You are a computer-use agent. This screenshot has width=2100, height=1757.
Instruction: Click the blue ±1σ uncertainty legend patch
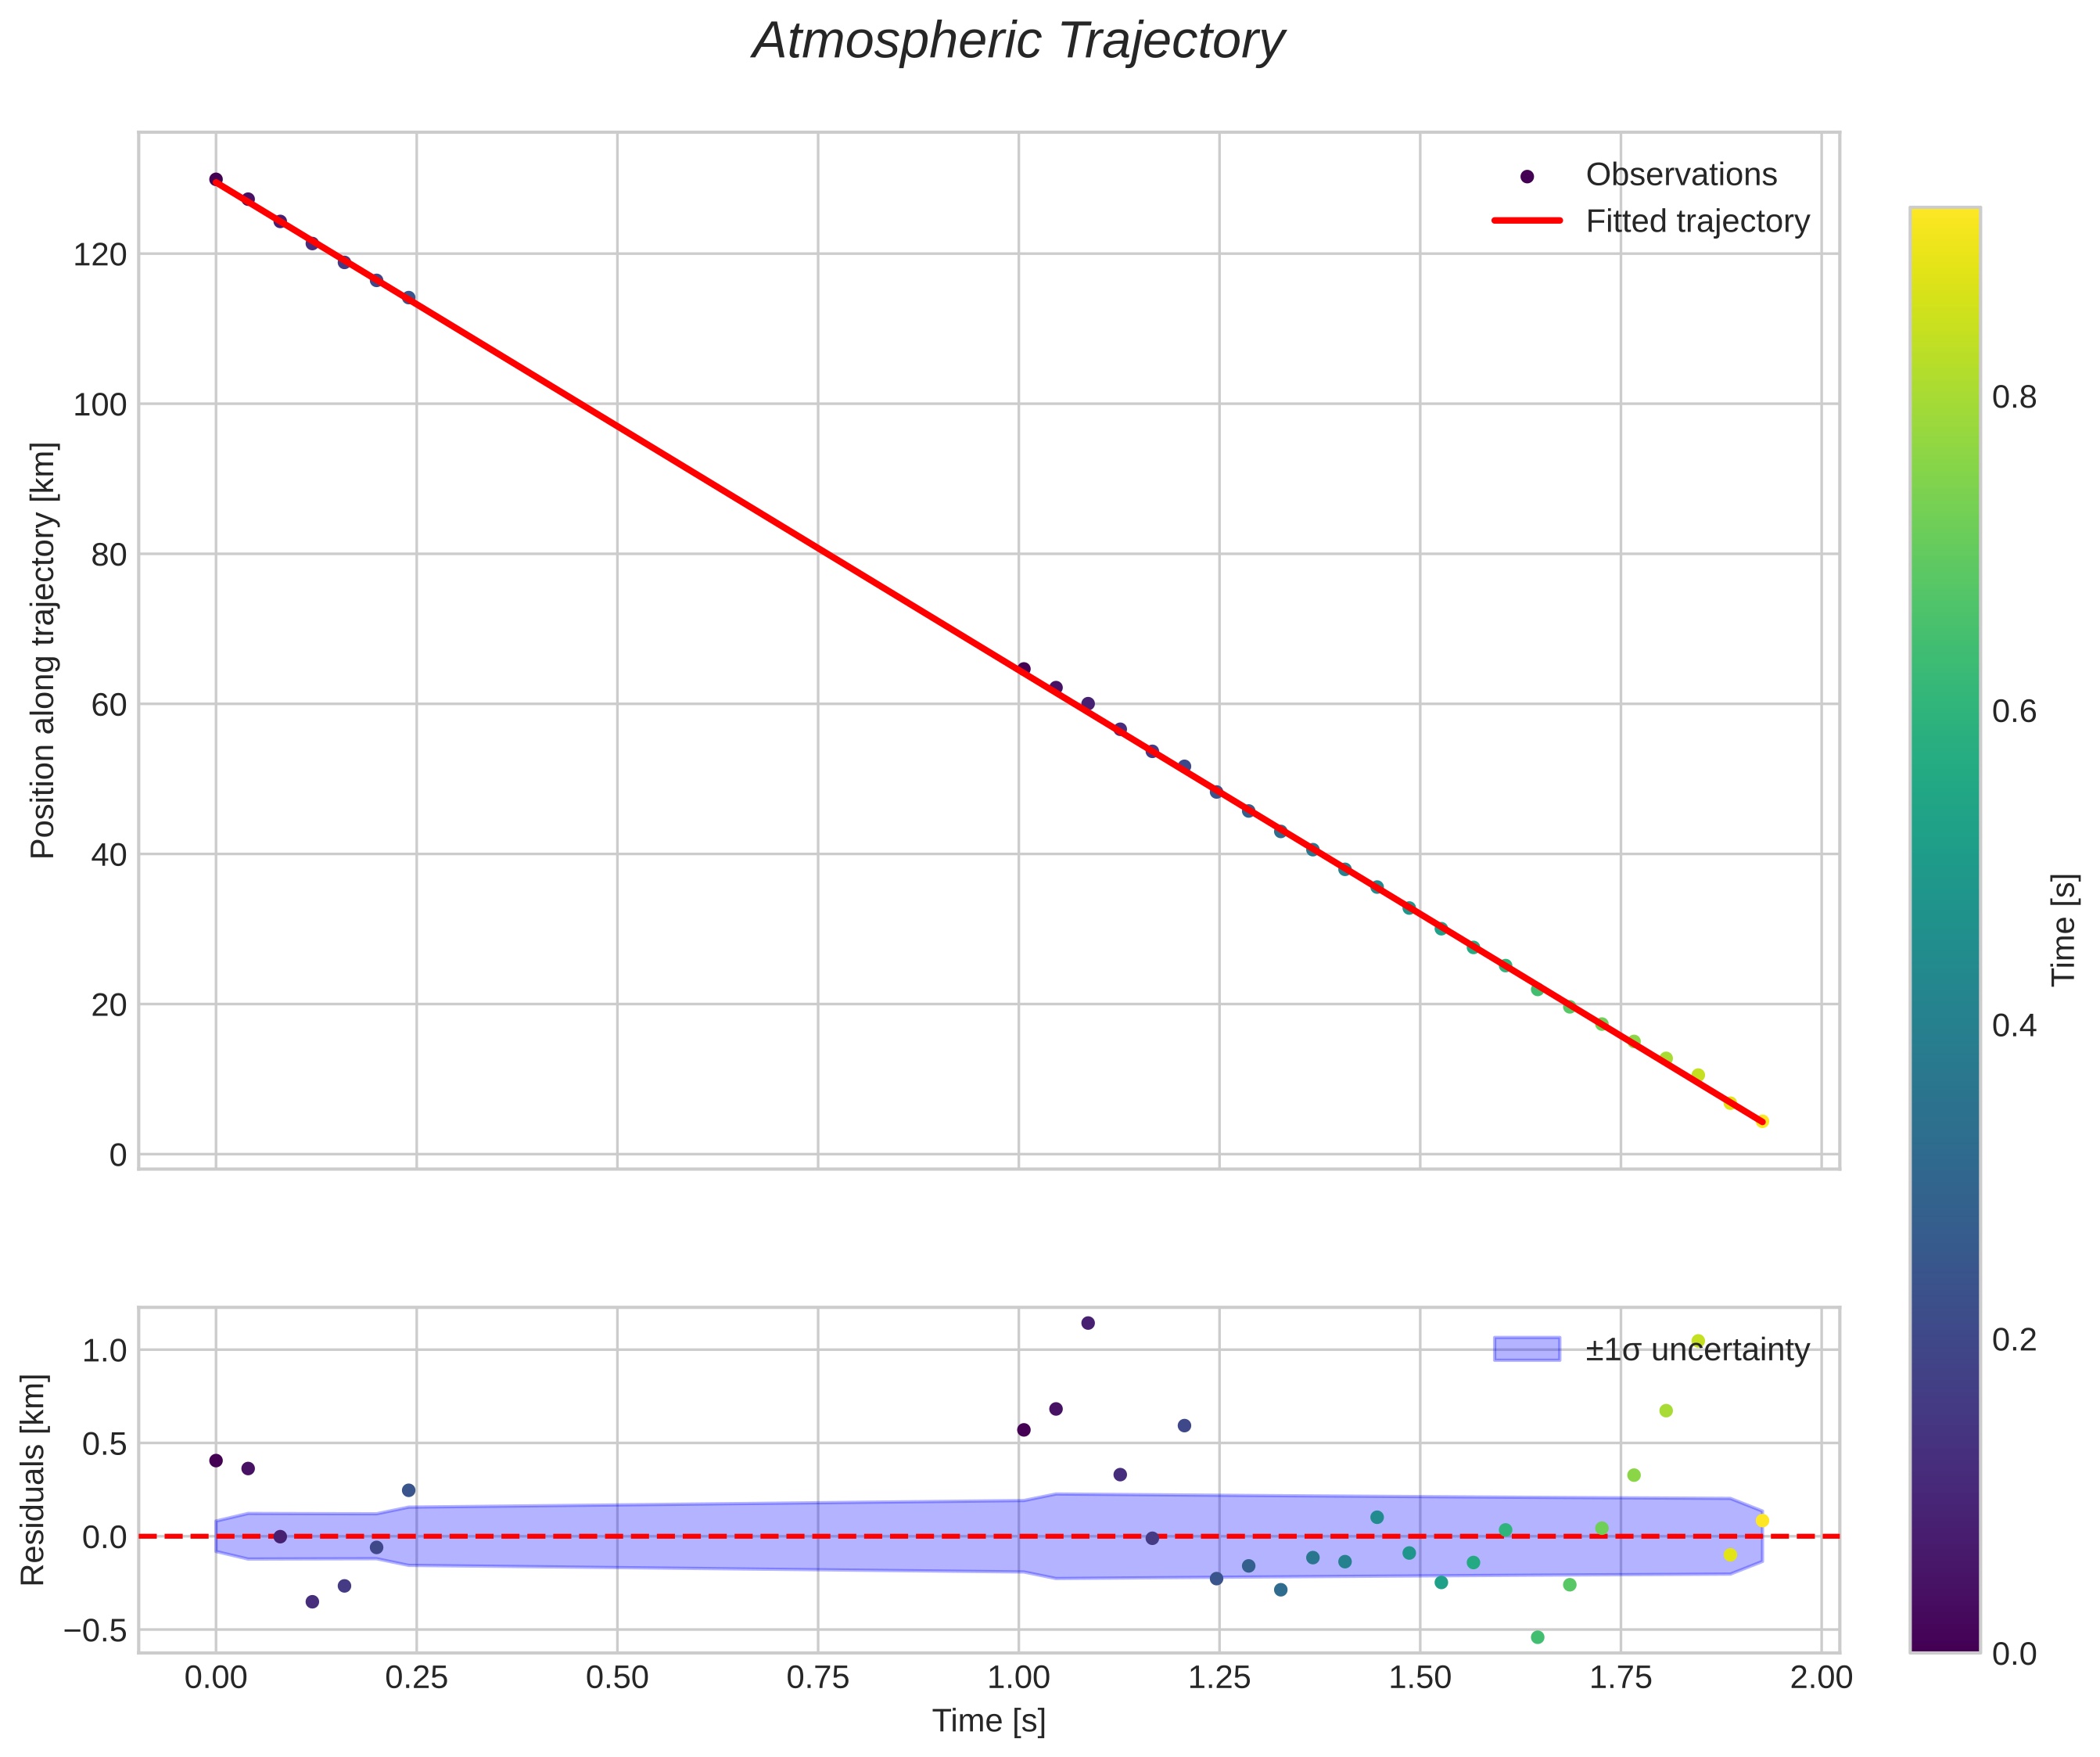click(x=1526, y=1349)
